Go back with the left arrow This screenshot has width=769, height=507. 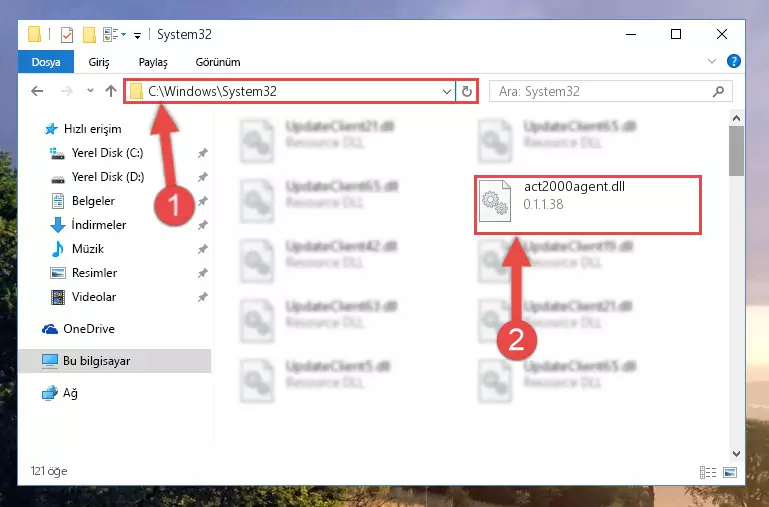pyautogui.click(x=37, y=91)
